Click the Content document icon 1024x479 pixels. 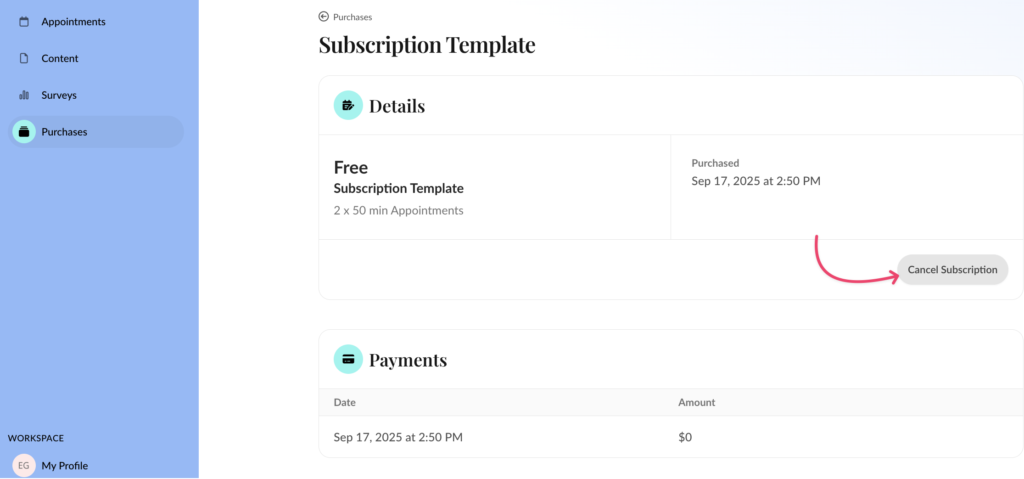point(24,58)
